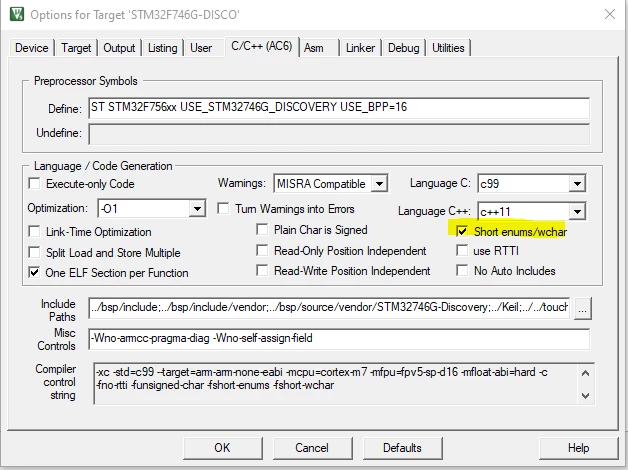Confirm settings with the OK button
The height and width of the screenshot is (470, 628).
[222, 448]
